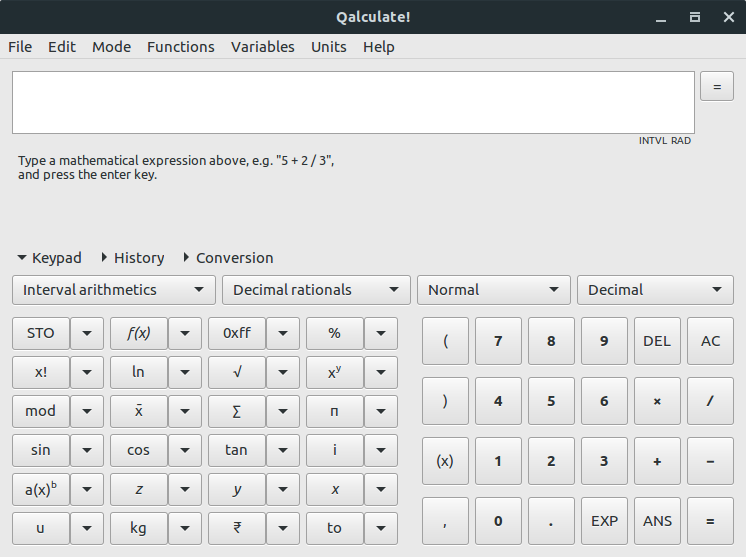The height and width of the screenshot is (557, 746).
Task: Click the sigma sum button
Action: [x=237, y=411]
